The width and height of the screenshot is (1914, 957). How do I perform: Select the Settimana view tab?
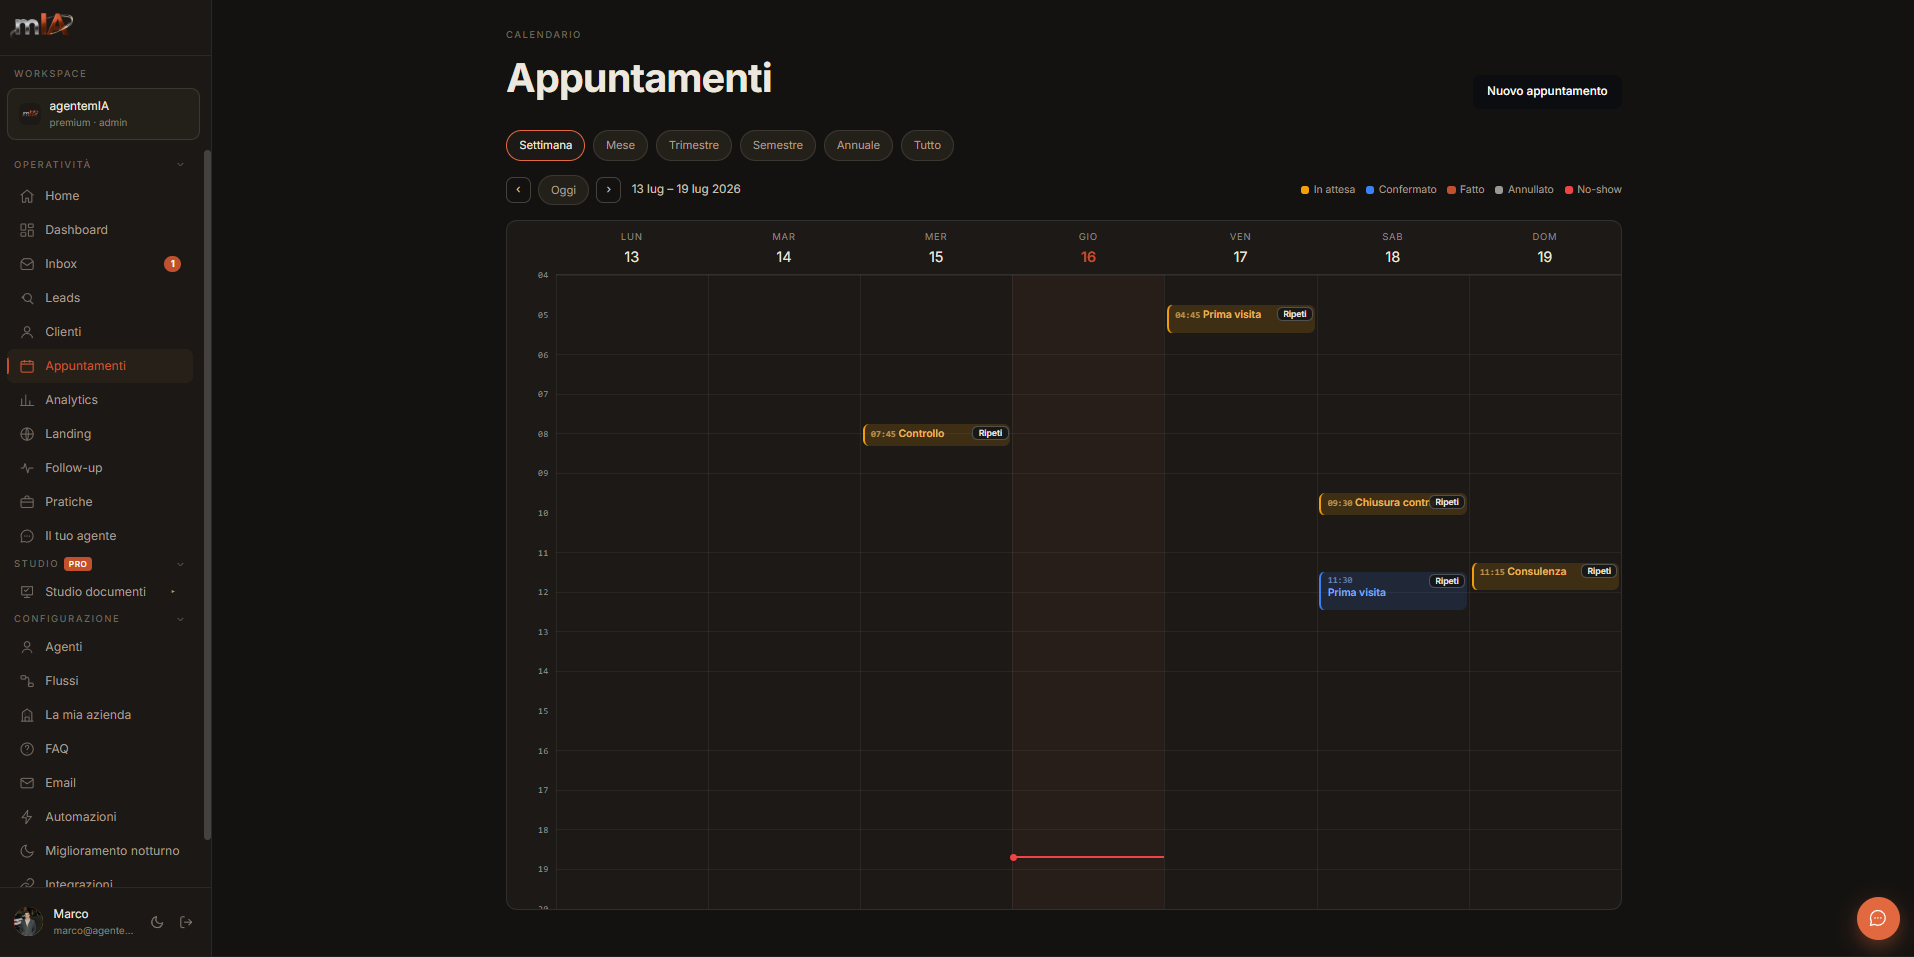[545, 145]
